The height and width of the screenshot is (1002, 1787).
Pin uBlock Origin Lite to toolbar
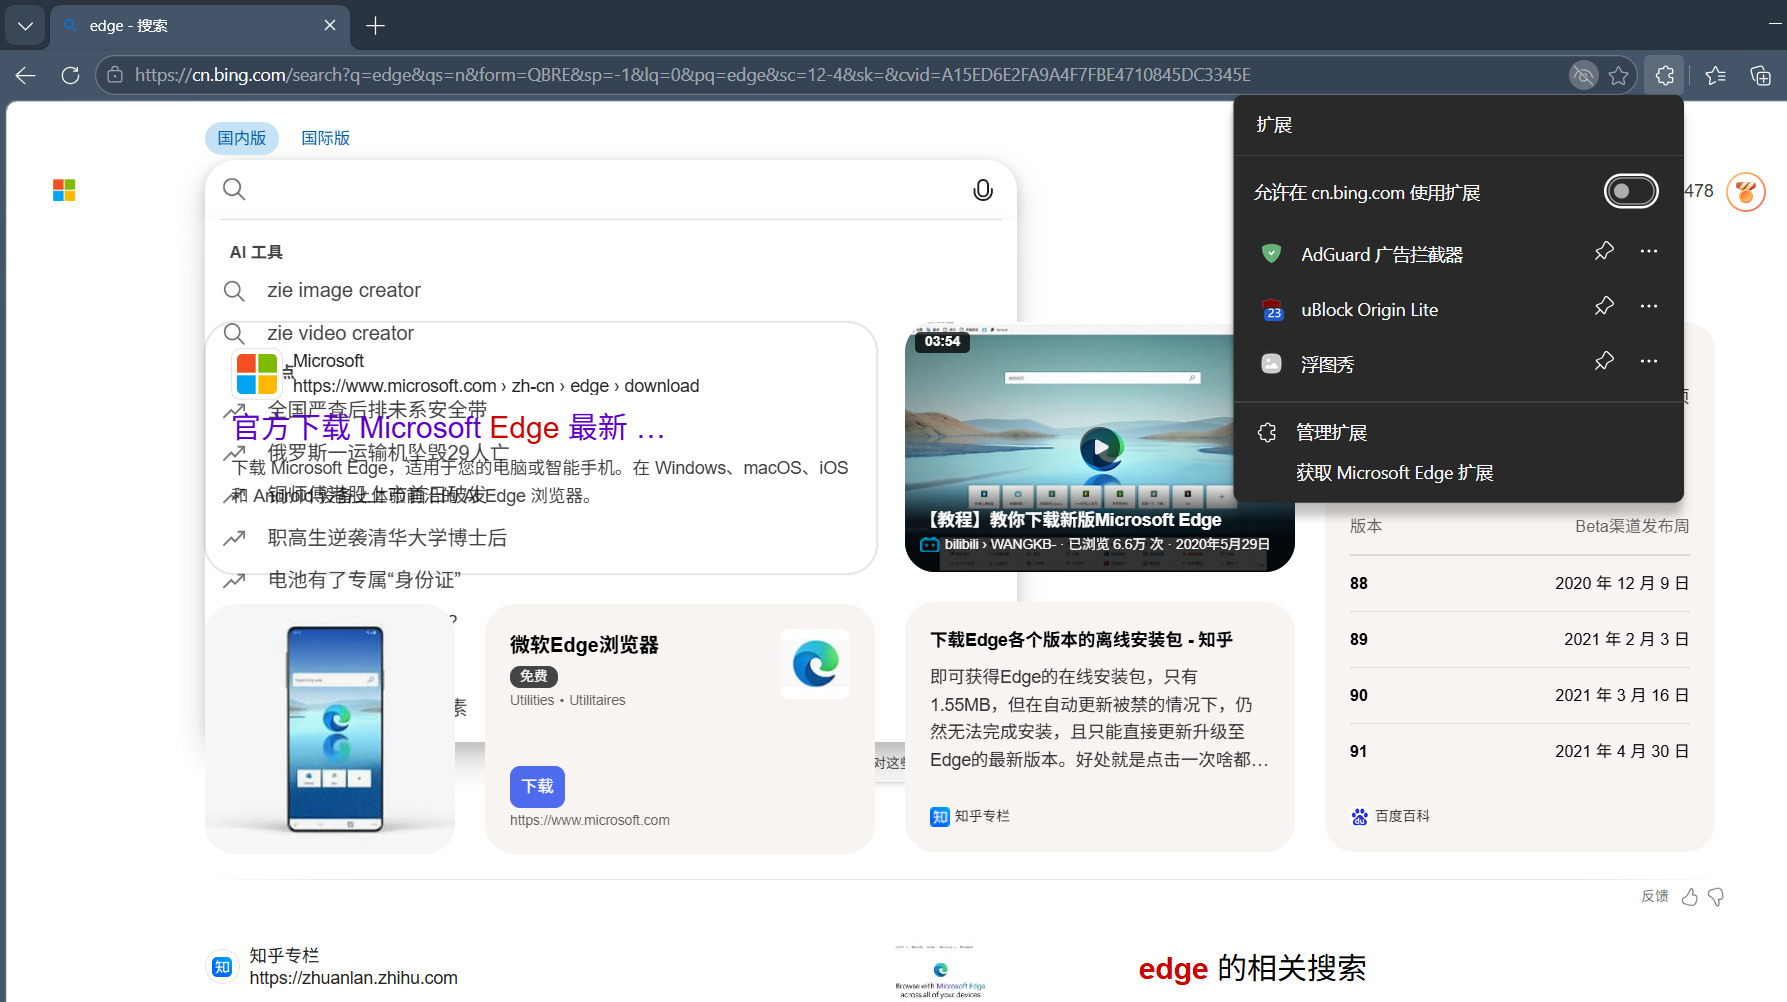[1604, 306]
